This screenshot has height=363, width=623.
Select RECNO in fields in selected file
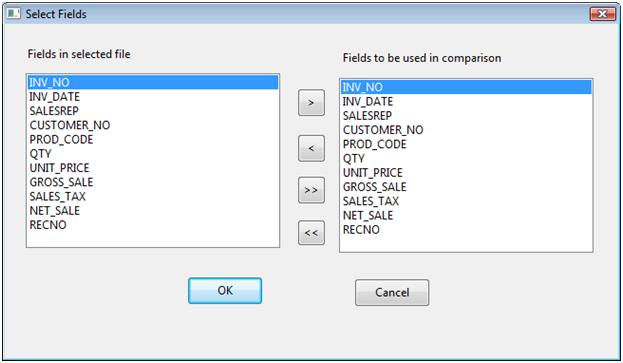(153, 225)
